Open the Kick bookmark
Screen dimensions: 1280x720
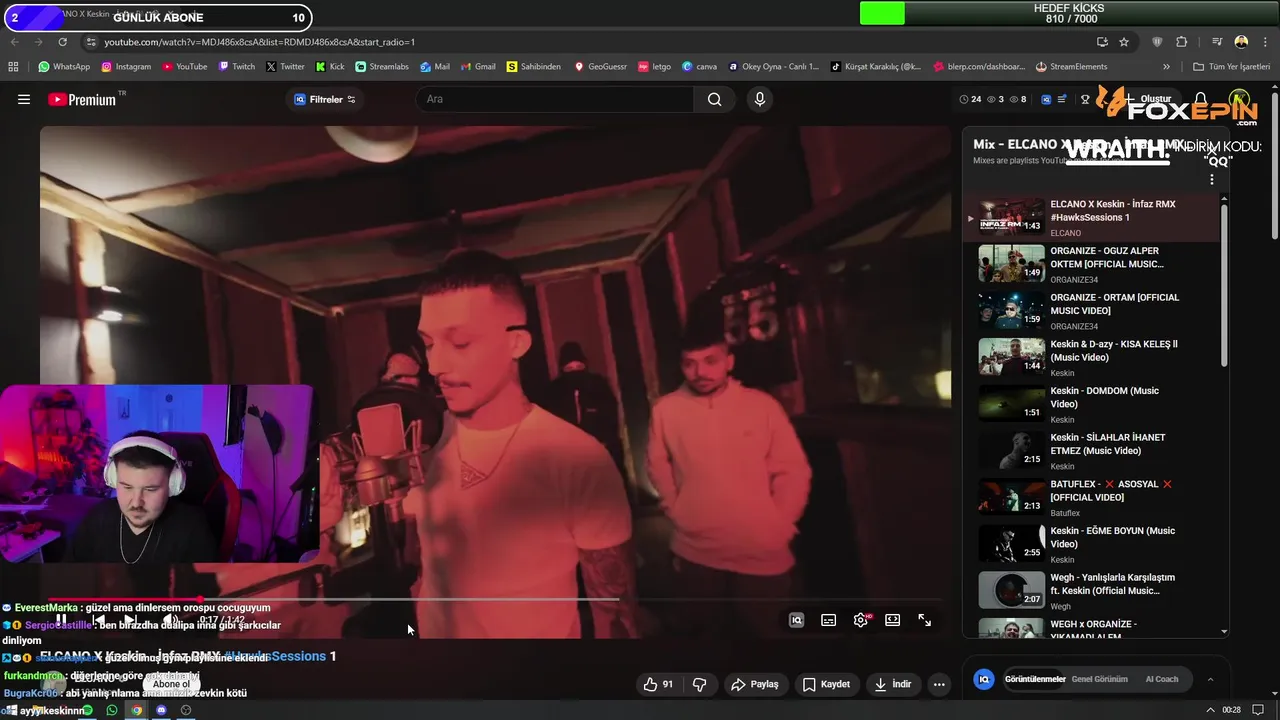[x=330, y=67]
